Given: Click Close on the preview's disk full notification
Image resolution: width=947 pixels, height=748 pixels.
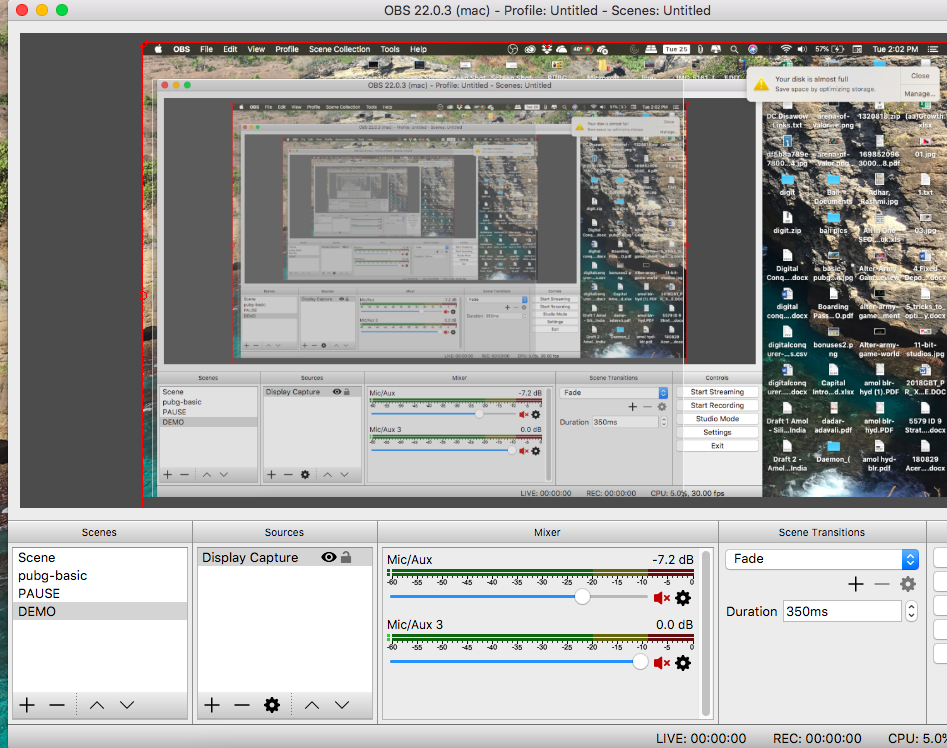Looking at the screenshot, I should click(x=920, y=76).
